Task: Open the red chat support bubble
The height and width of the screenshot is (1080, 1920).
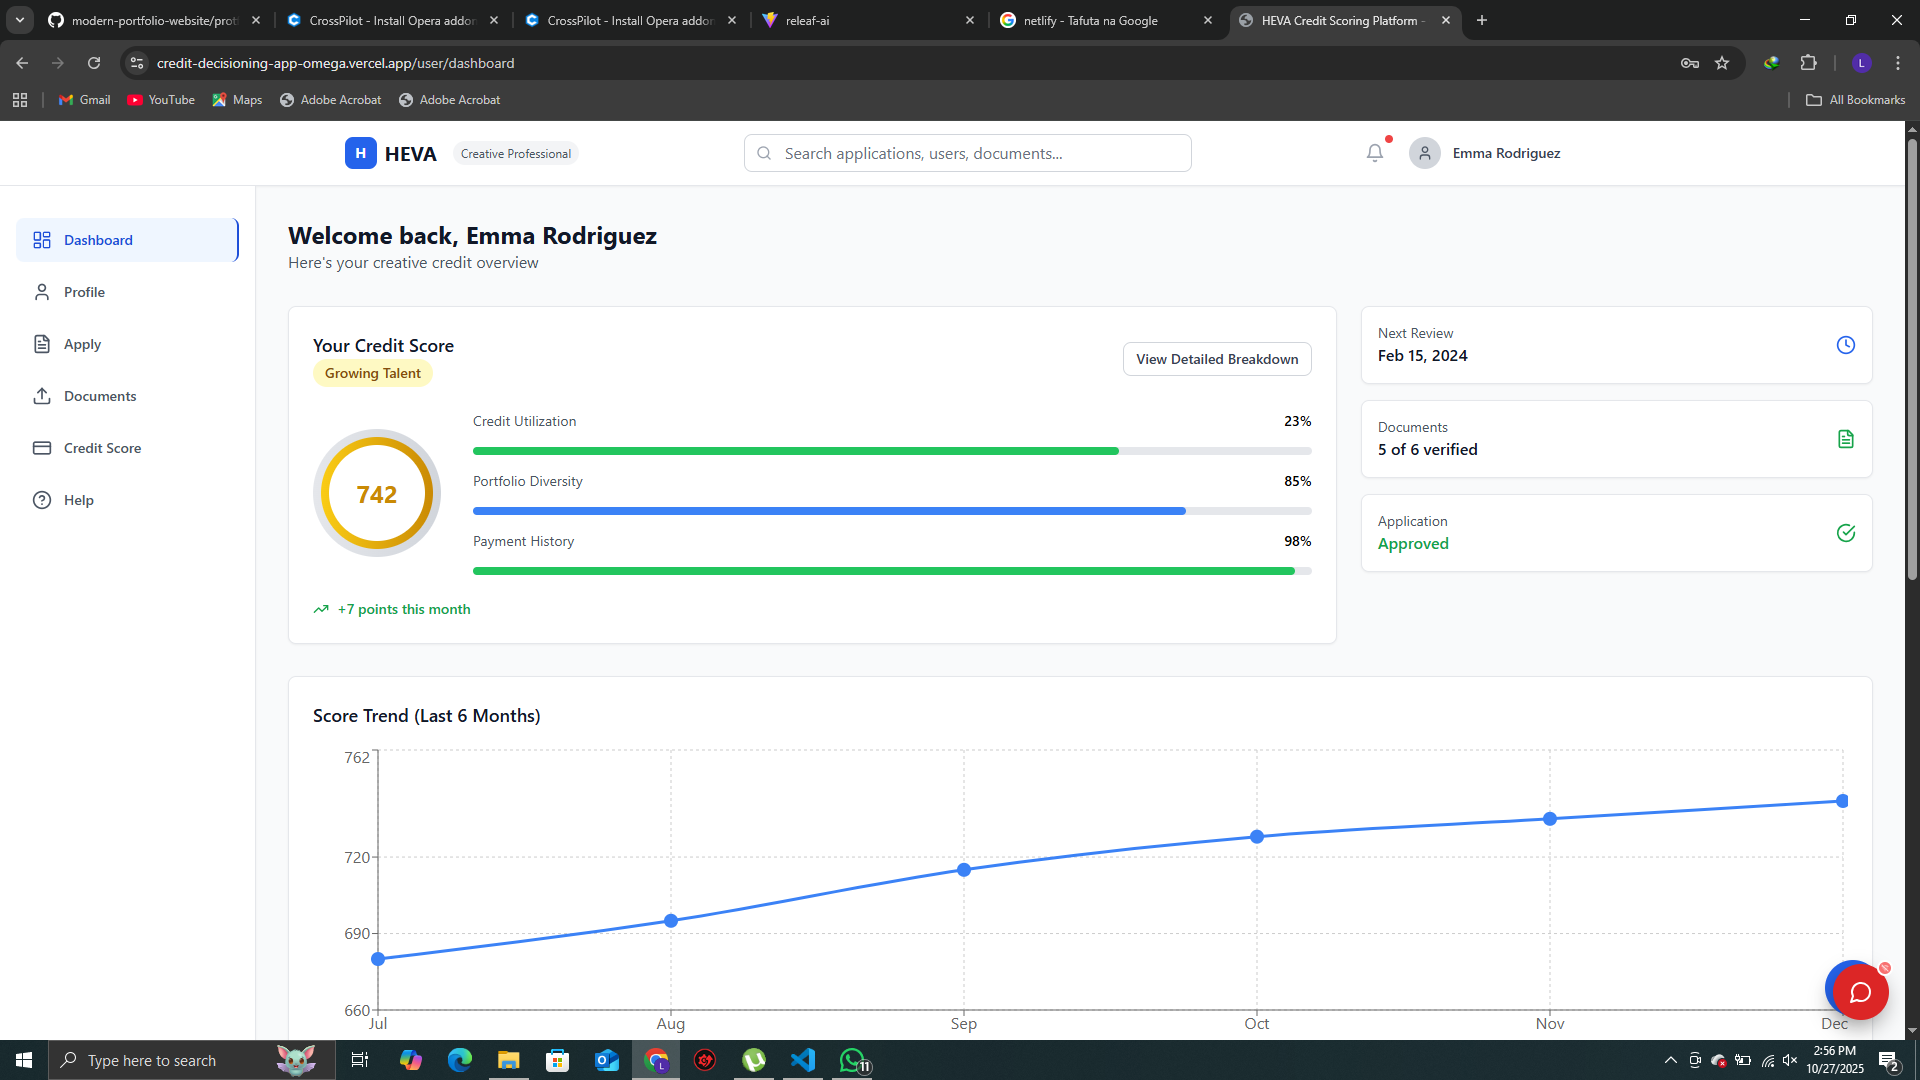Action: click(x=1859, y=992)
